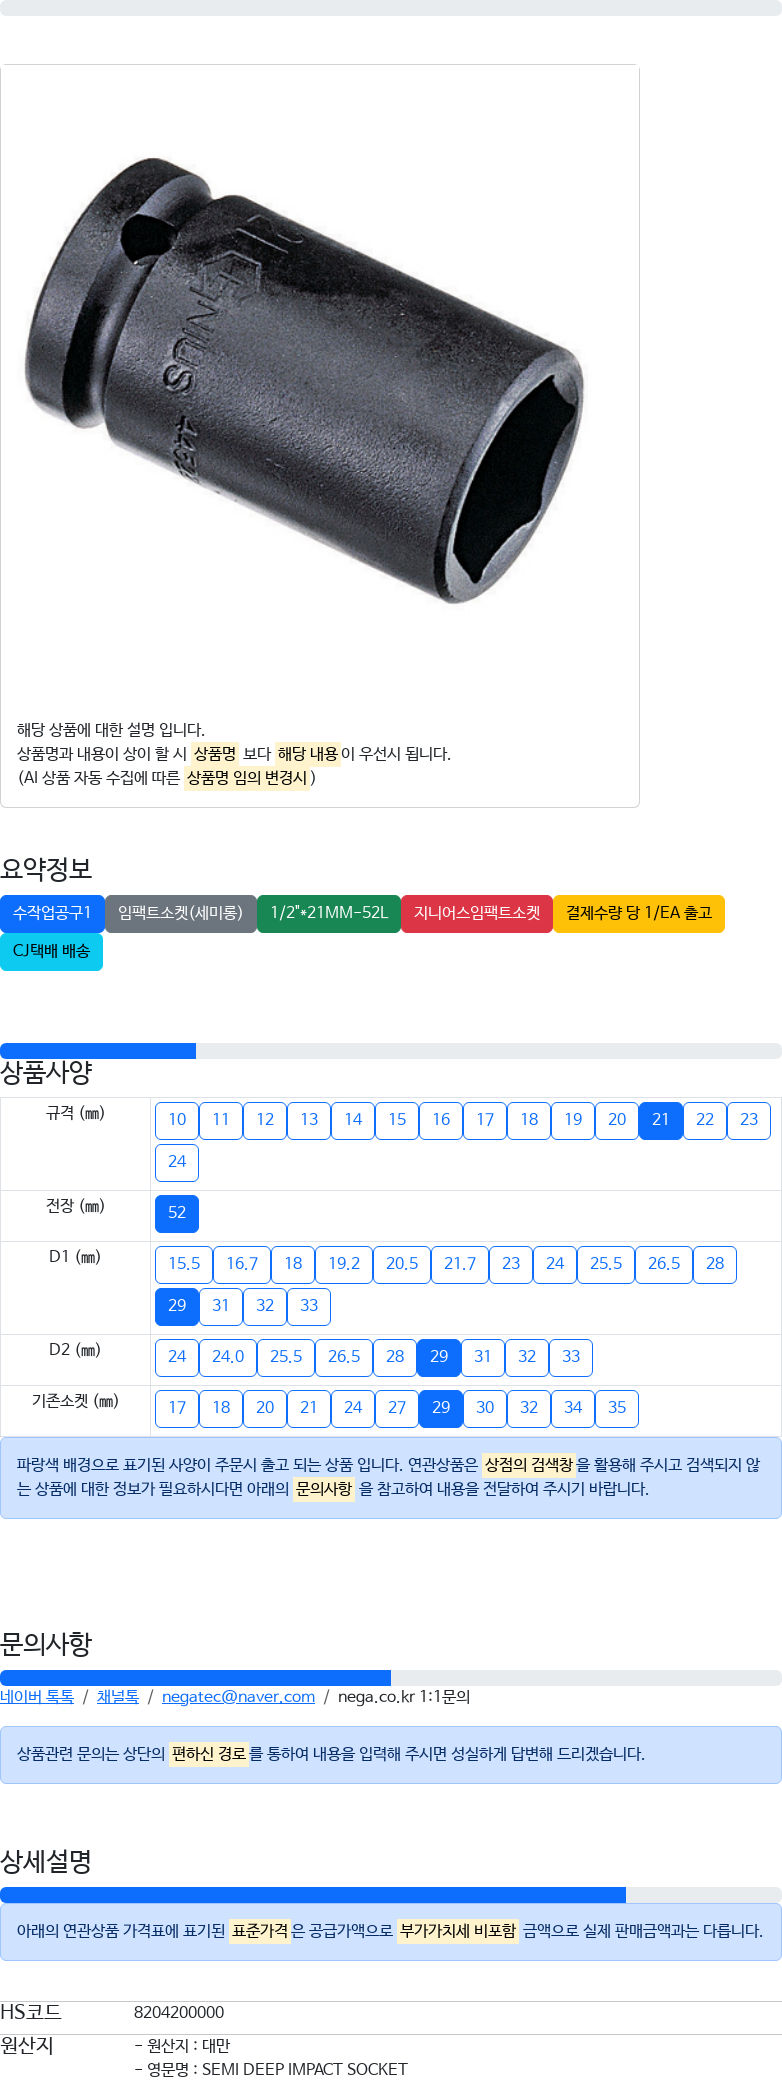This screenshot has height=2083, width=782.
Task: Click the CJ택배 배송 shipping badge
Action: pyautogui.click(x=51, y=951)
